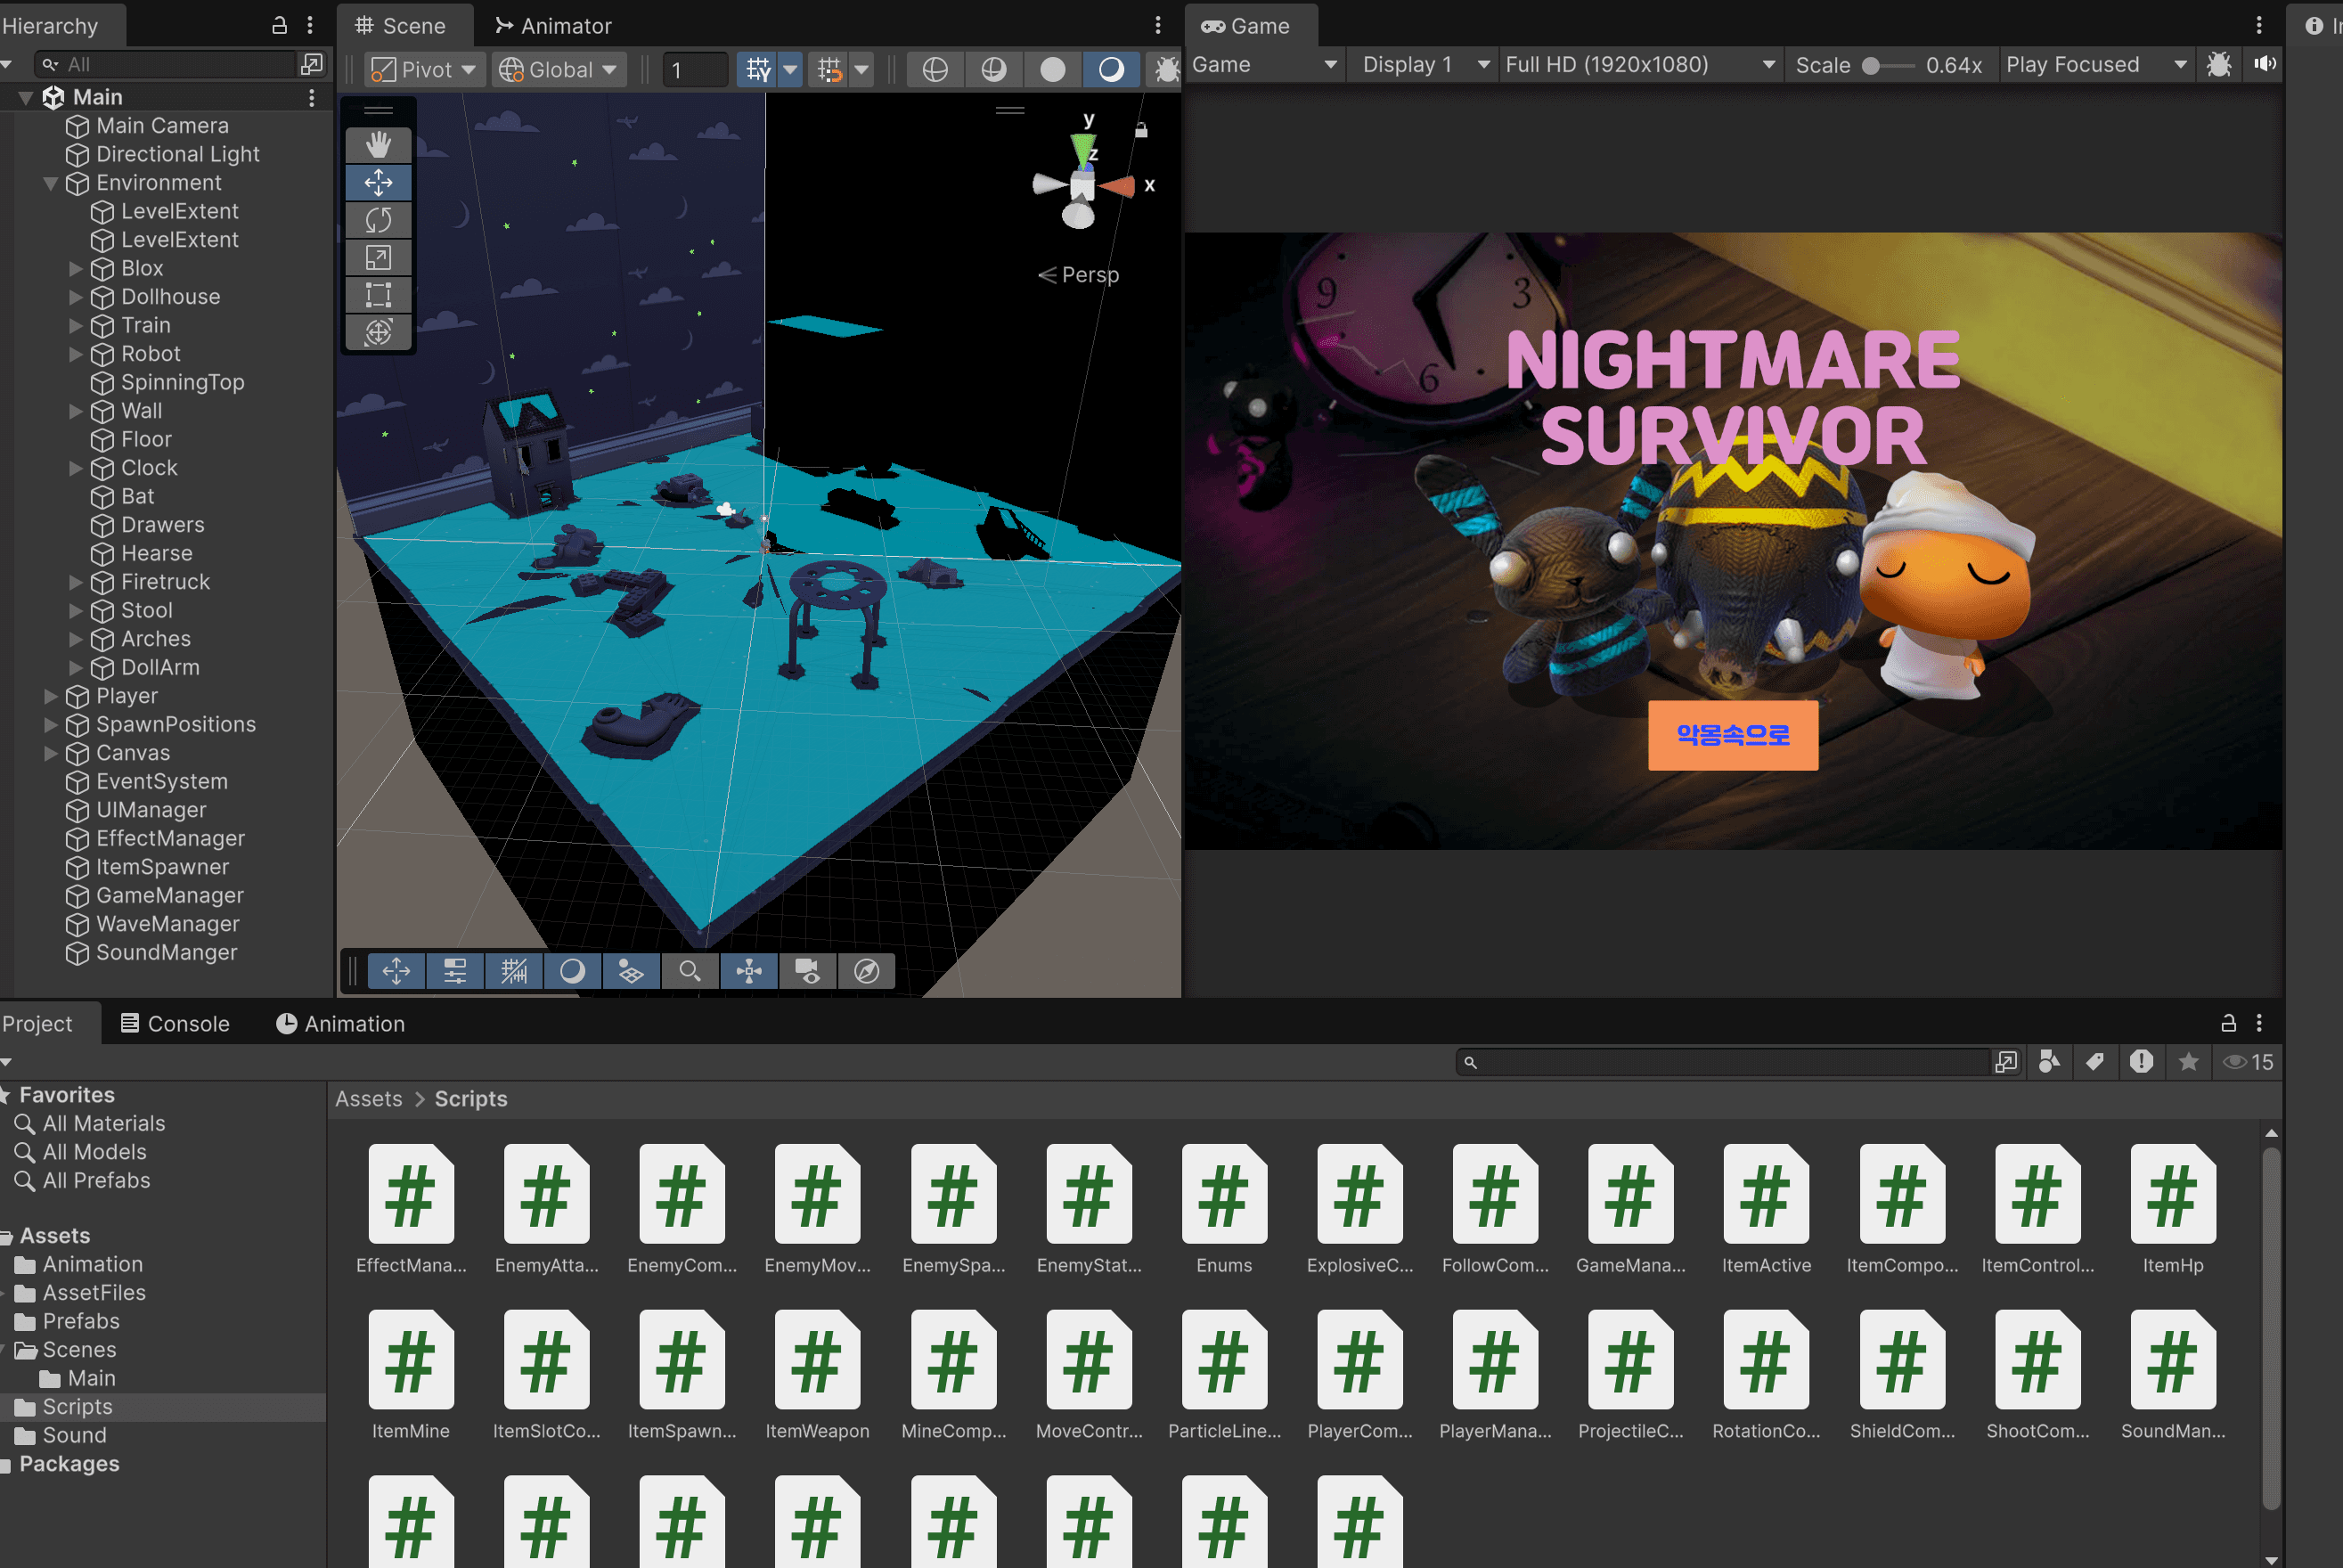Viewport: 2343px width, 1568px height.
Task: Select the Rect transform tool
Action: coord(378,295)
